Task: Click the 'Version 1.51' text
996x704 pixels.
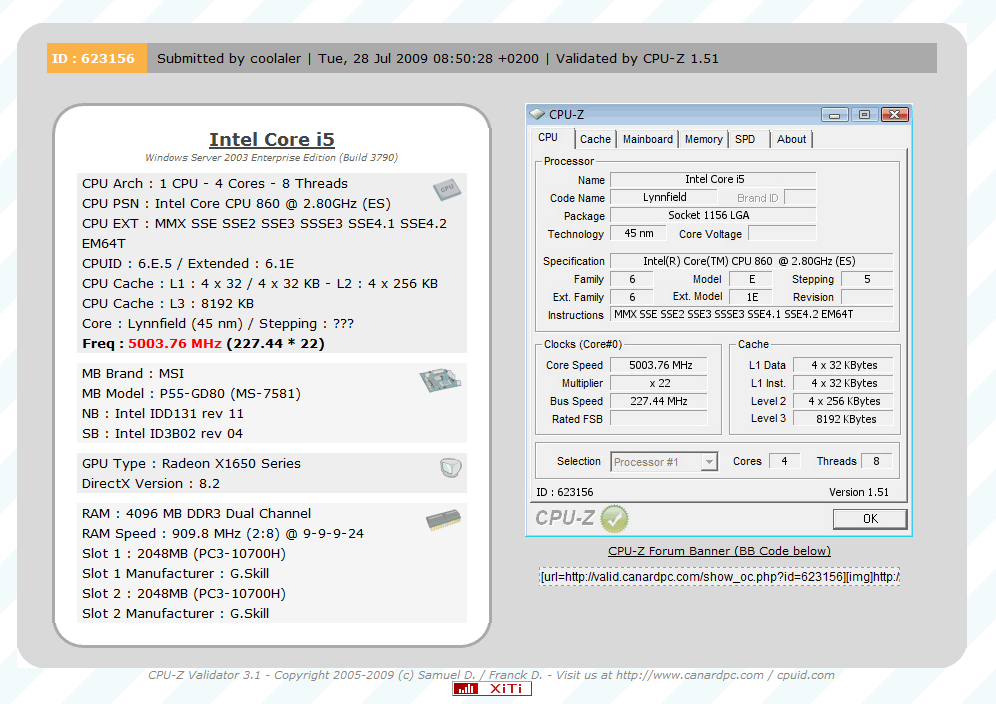Action: [x=859, y=492]
